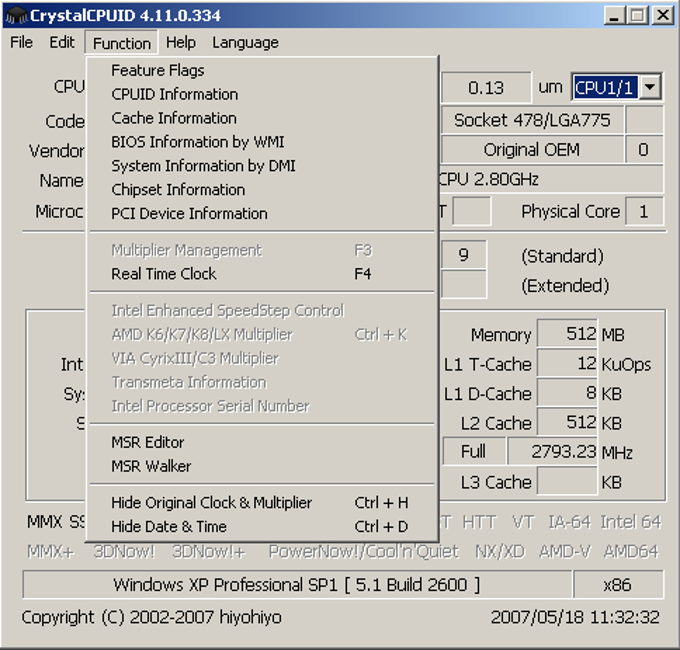Click the L2 Cache 512 value

coord(567,422)
